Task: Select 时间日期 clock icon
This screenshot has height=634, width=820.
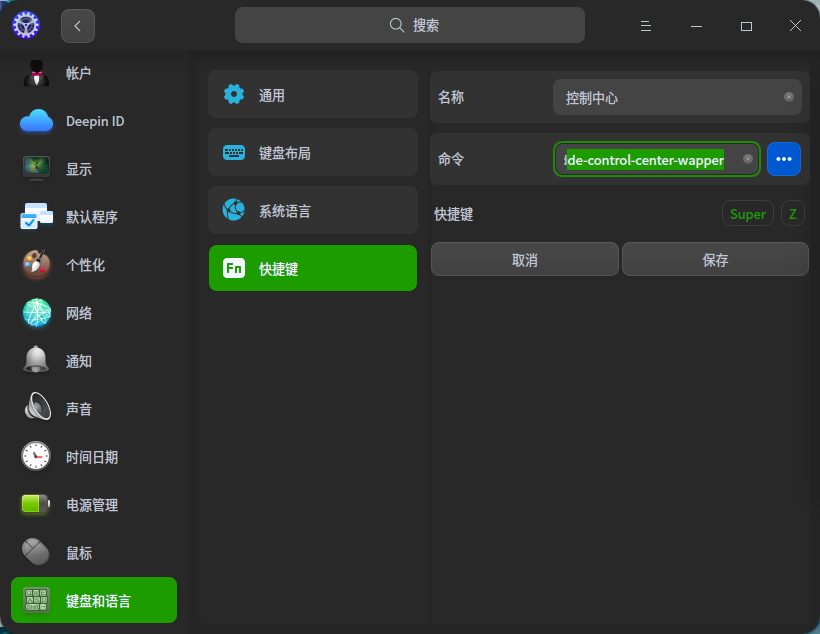Action: 36,456
